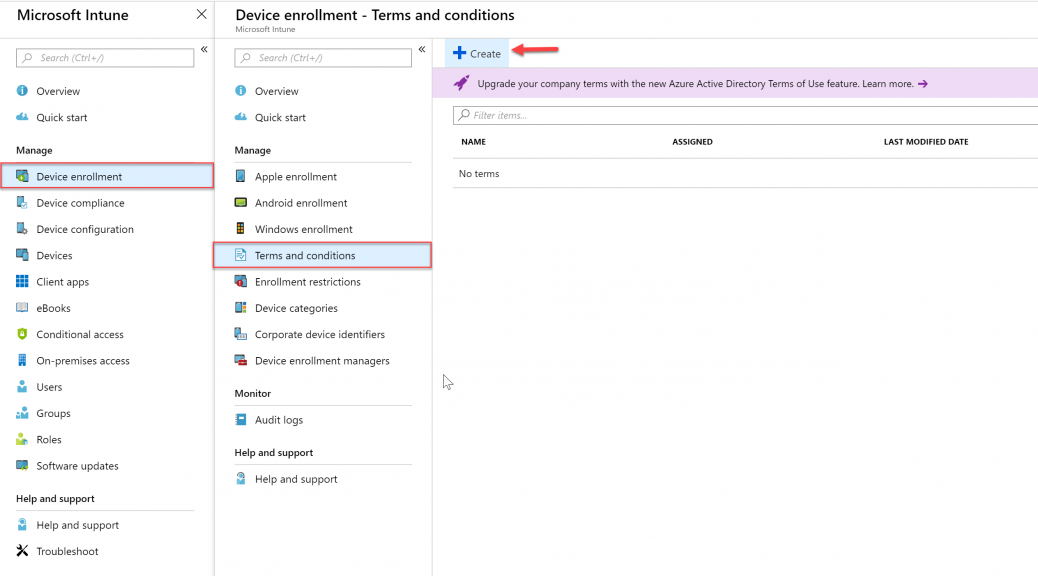Click the Troubleshoot tools icon
This screenshot has height=576, width=1038.
click(x=23, y=551)
